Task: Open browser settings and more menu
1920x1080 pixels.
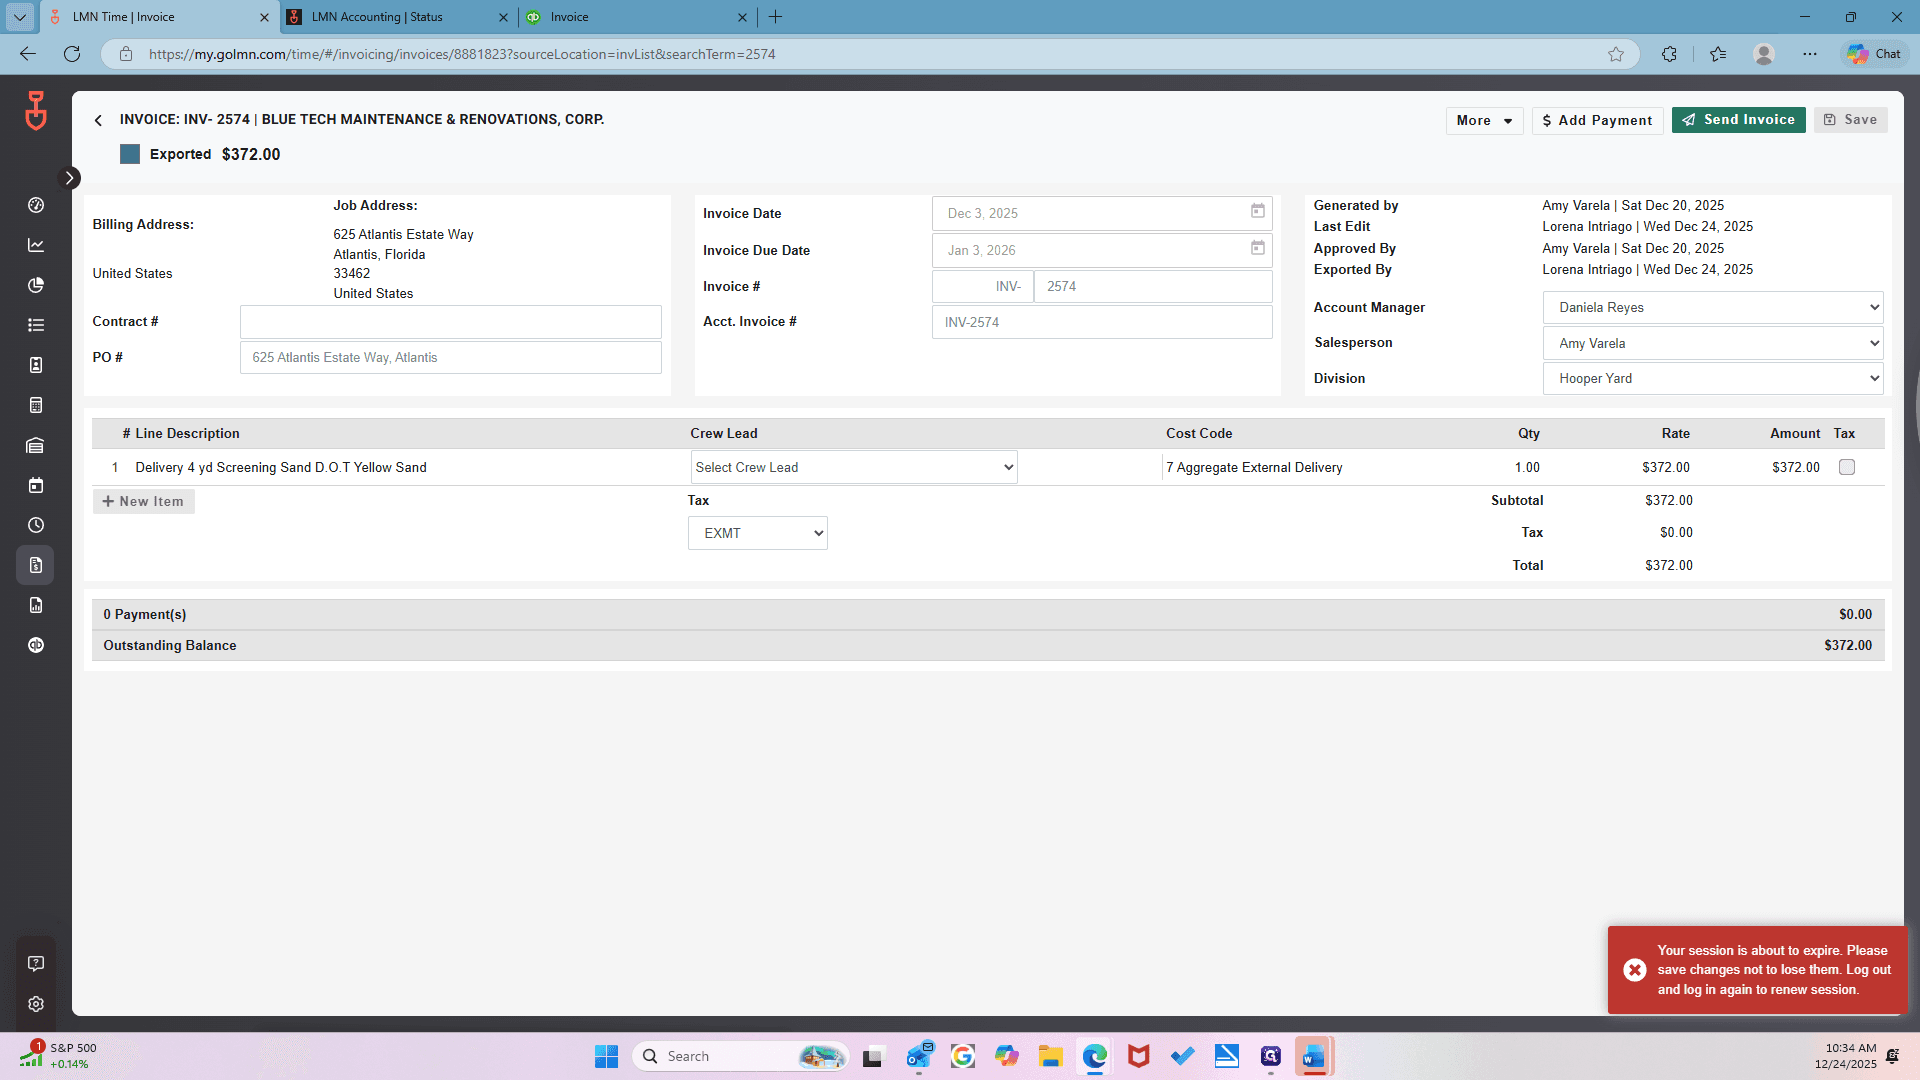Action: (x=1810, y=54)
